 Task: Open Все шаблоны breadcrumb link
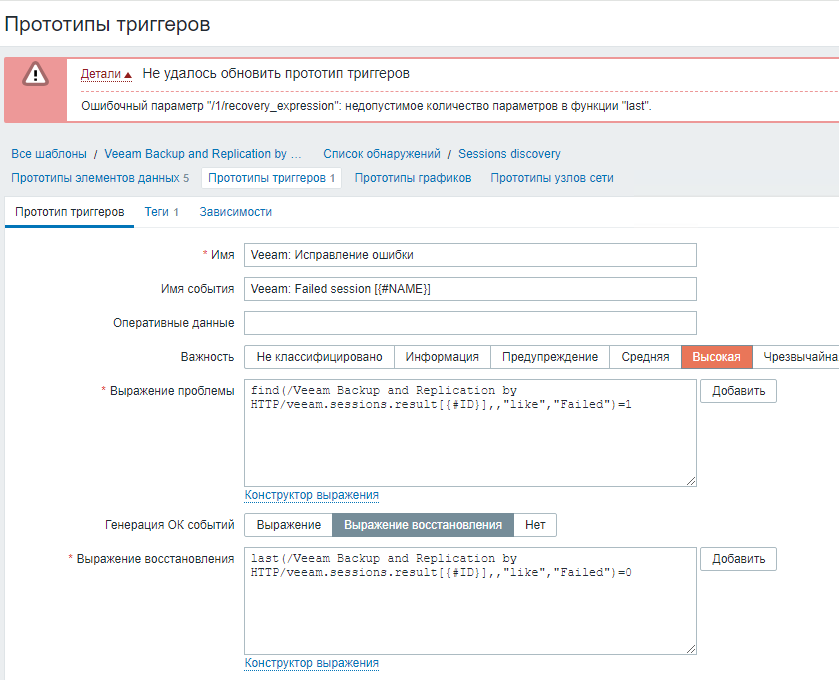pyautogui.click(x=49, y=154)
